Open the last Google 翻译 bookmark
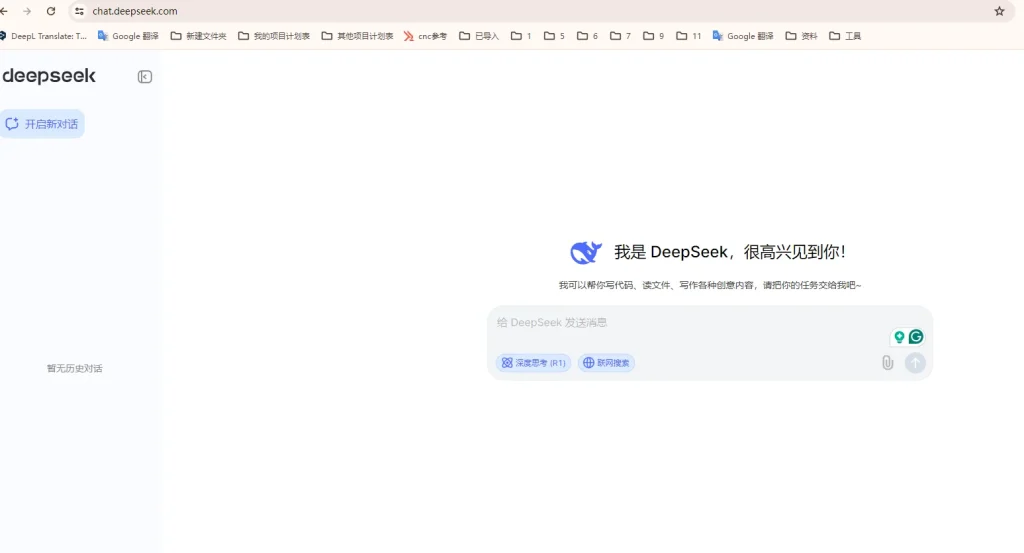 click(x=743, y=36)
